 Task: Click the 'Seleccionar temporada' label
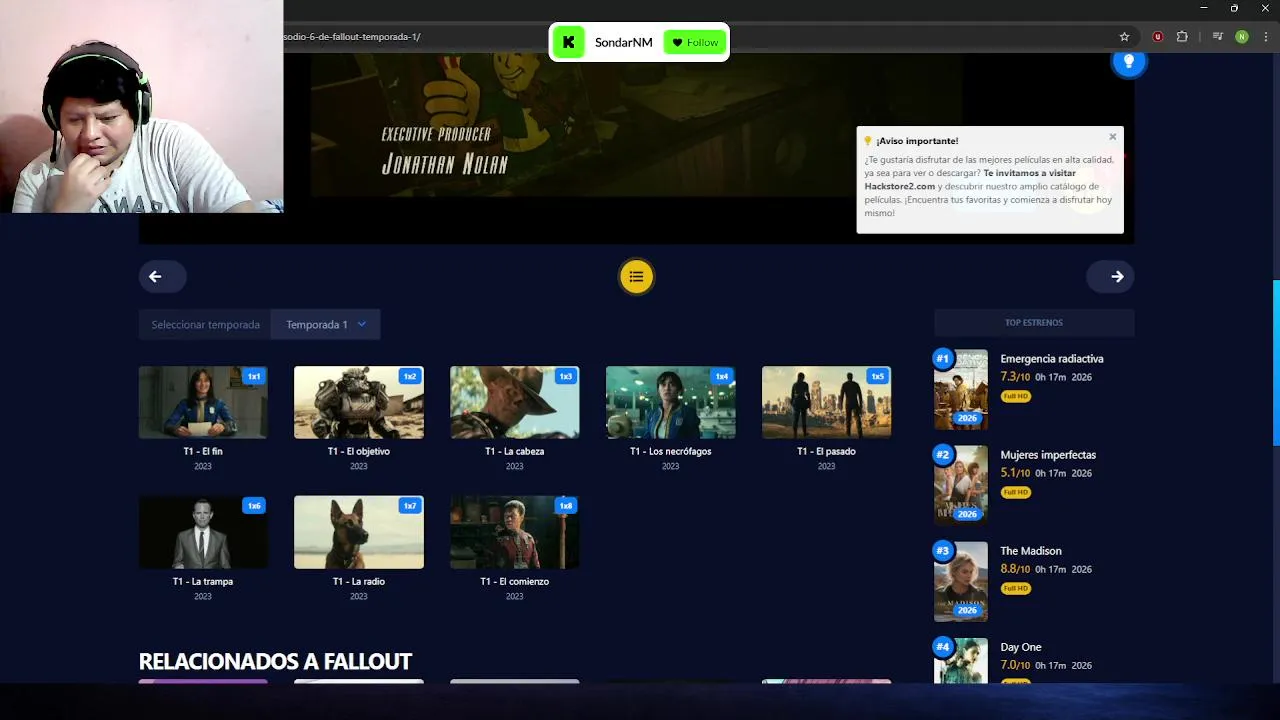click(x=205, y=324)
